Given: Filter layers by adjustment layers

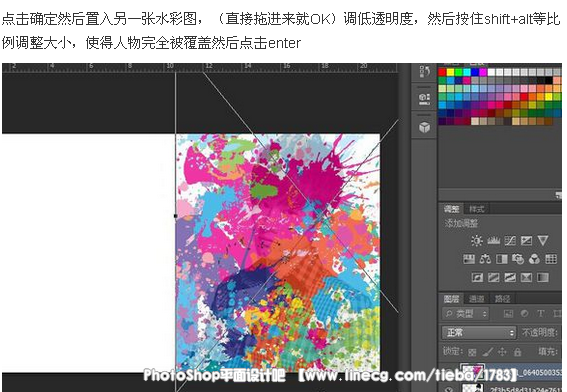Looking at the screenshot, I should 524,314.
